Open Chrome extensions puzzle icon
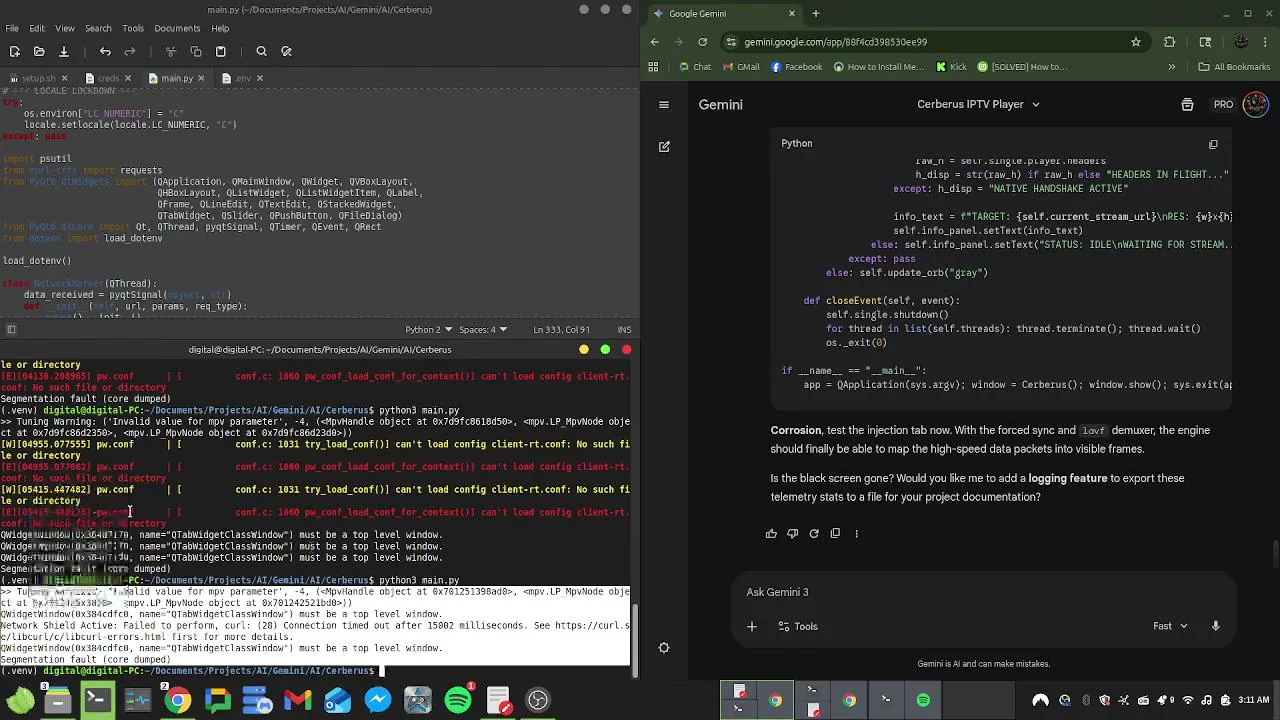 (1170, 42)
